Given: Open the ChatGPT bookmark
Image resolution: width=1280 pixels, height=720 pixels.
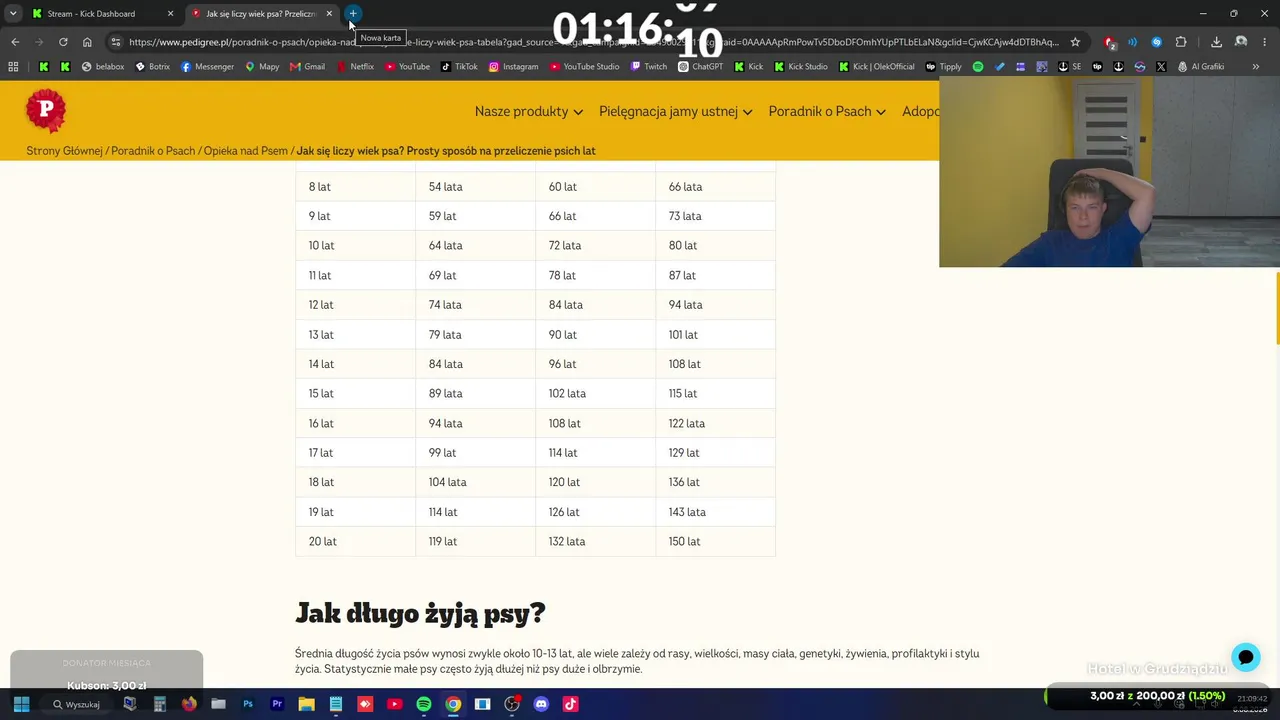Looking at the screenshot, I should pyautogui.click(x=700, y=67).
